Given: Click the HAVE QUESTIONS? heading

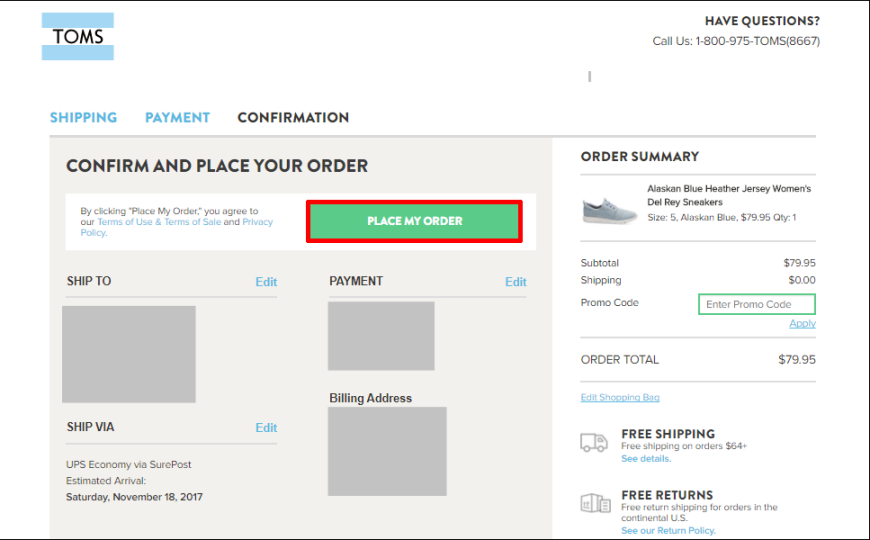Looking at the screenshot, I should click(x=762, y=21).
